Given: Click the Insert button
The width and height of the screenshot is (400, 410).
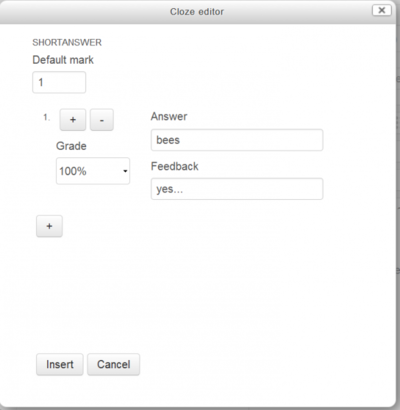Looking at the screenshot, I should [60, 364].
